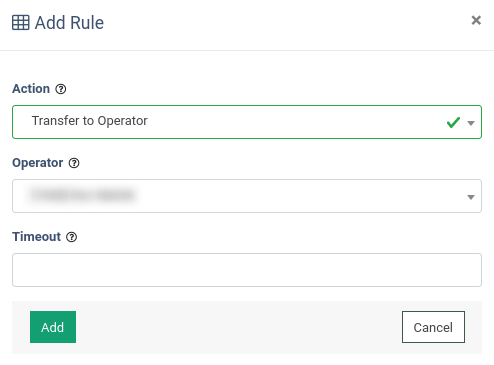Click the blank dialog header next to the title
Screen dimensions: 494x365
287,23
